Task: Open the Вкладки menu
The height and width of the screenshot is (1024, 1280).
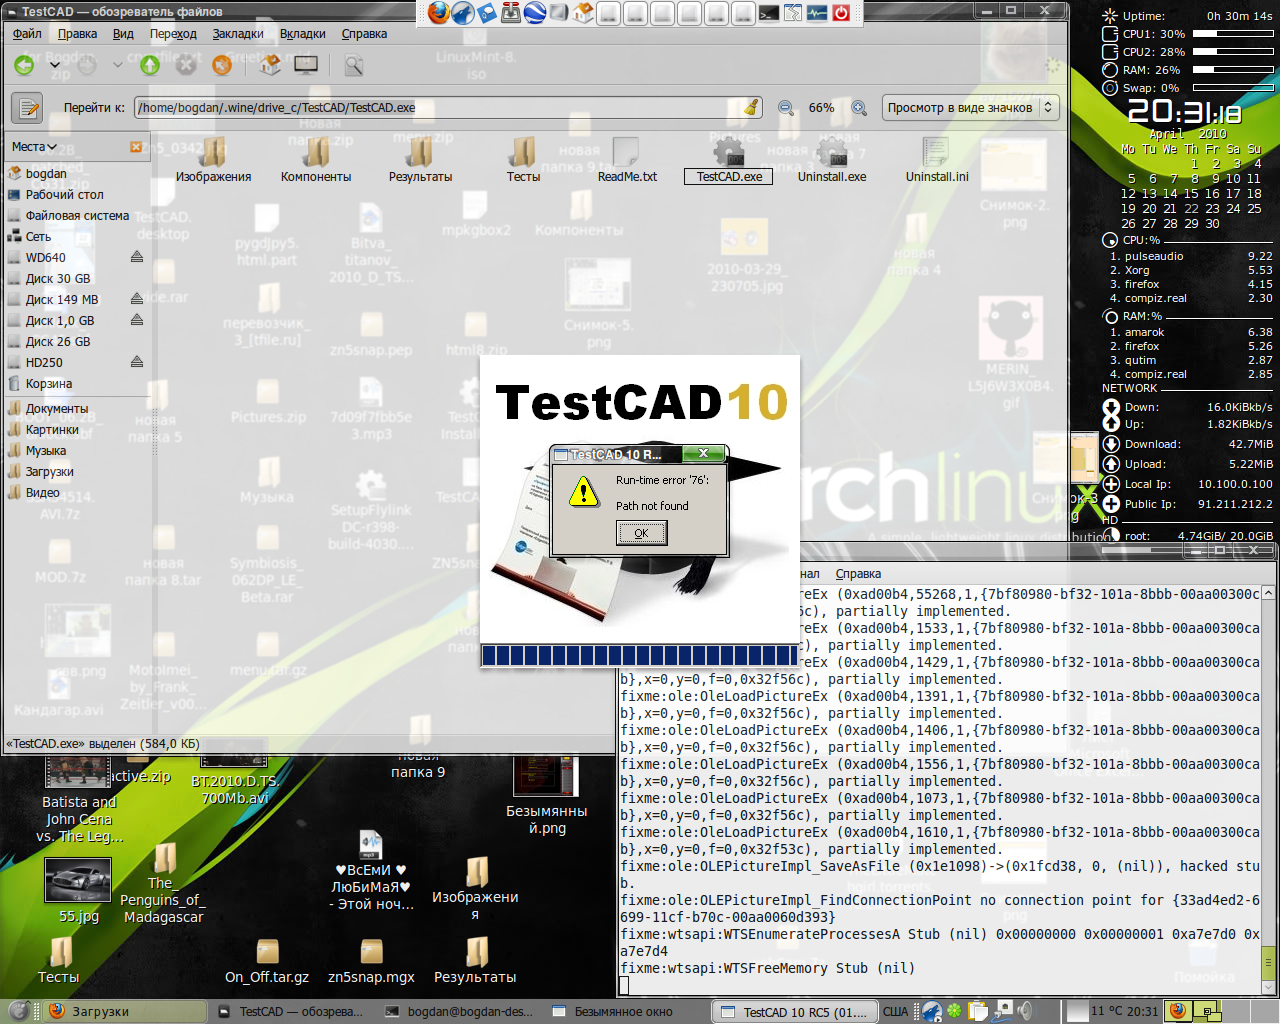Action: [x=303, y=34]
